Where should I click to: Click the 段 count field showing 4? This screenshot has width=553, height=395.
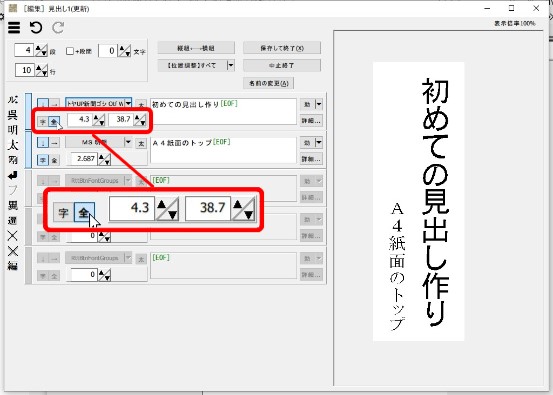(24, 50)
